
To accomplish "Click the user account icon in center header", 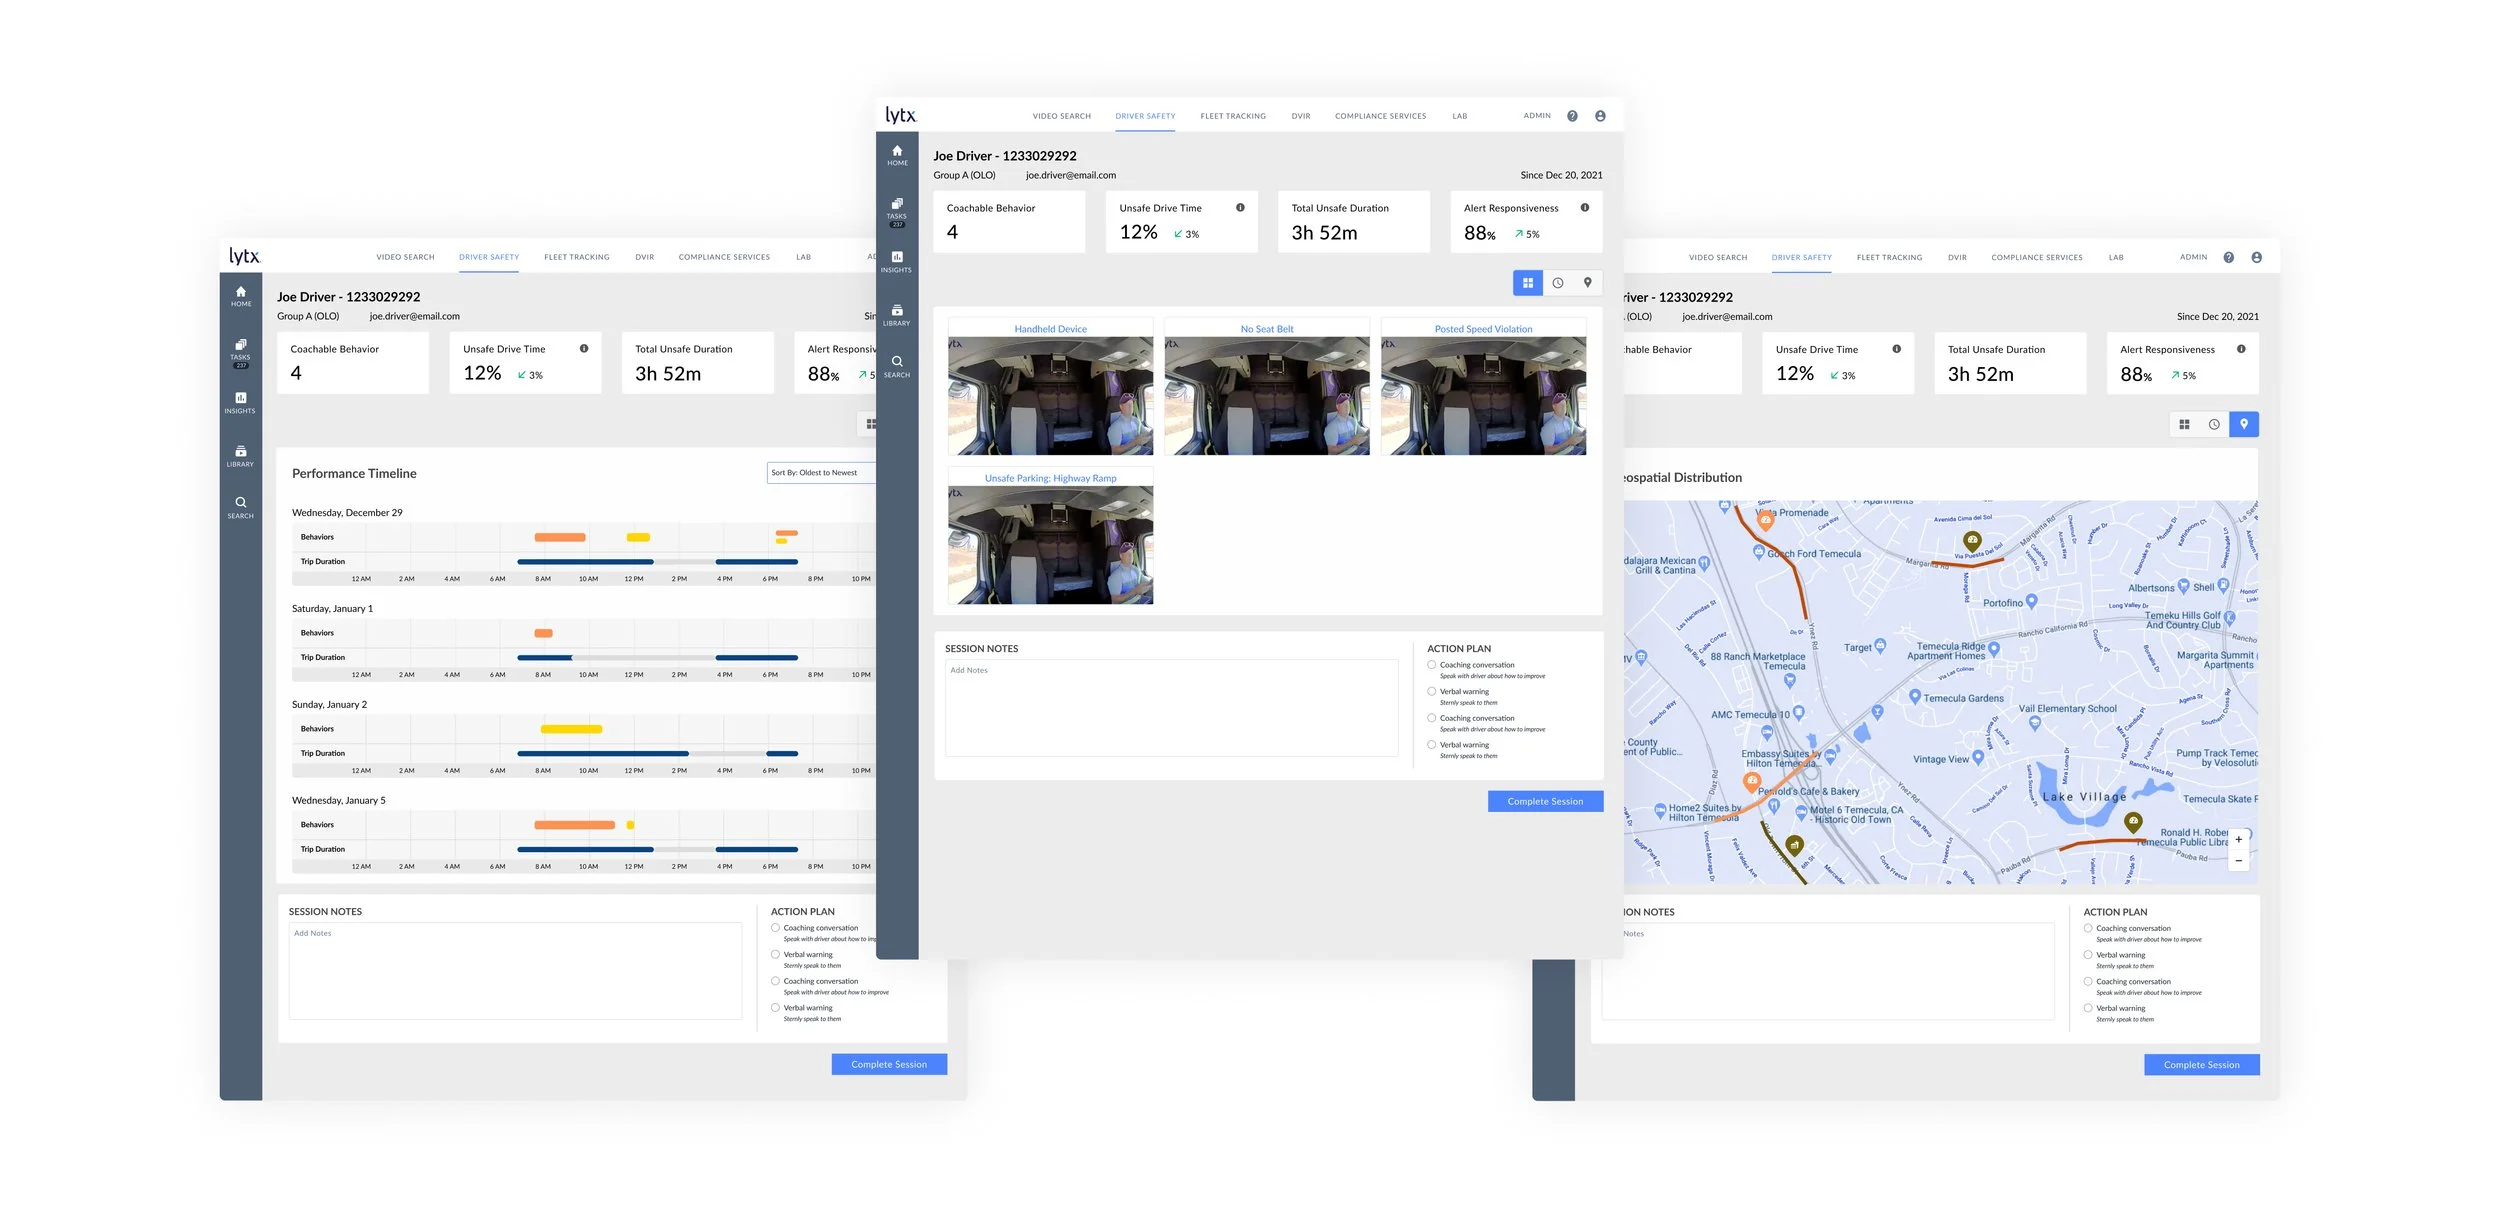I will point(1600,116).
